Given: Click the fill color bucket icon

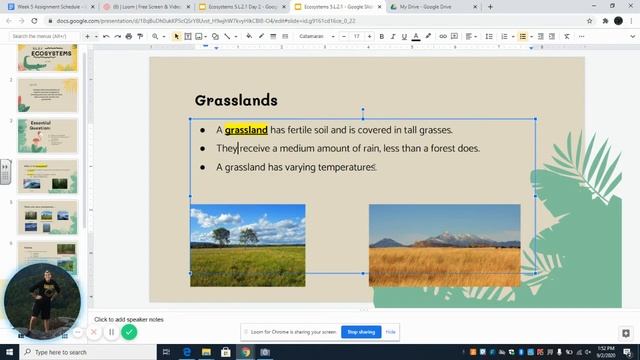Looking at the screenshot, I should [249, 36].
